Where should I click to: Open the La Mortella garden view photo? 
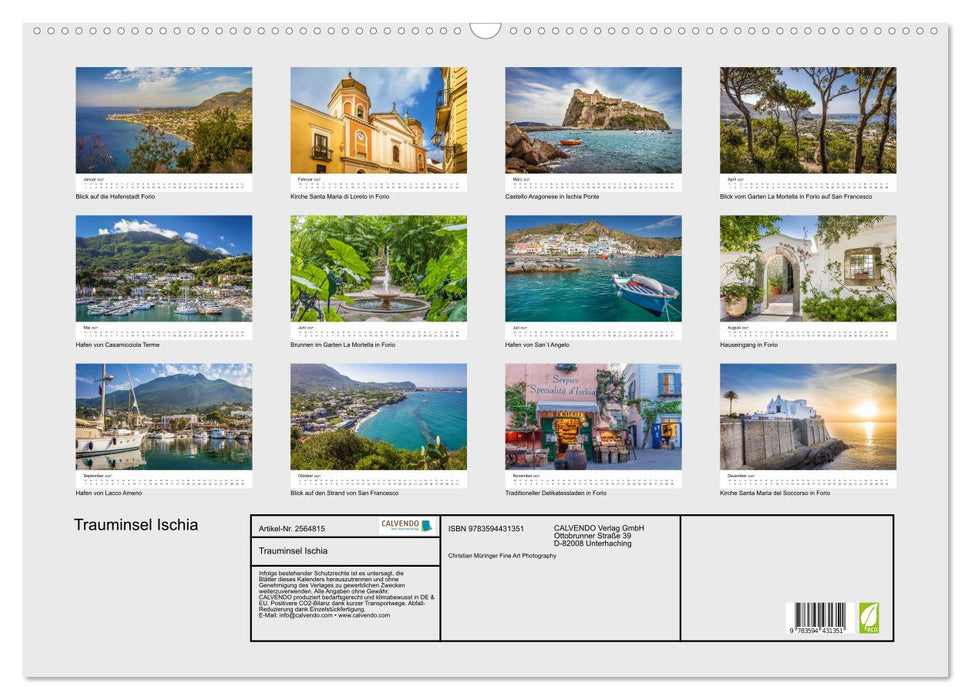pos(808,120)
